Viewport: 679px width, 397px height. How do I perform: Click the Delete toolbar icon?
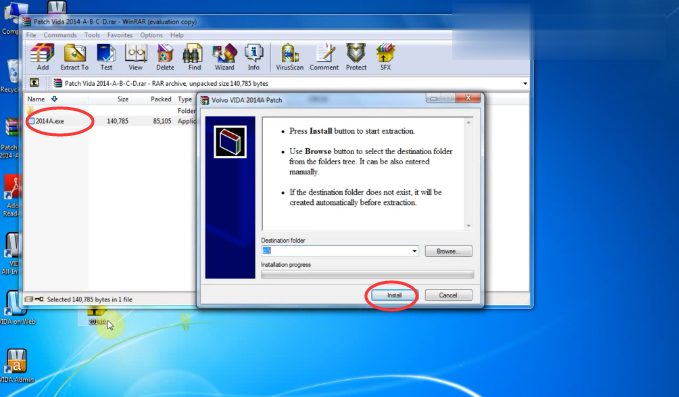165,57
